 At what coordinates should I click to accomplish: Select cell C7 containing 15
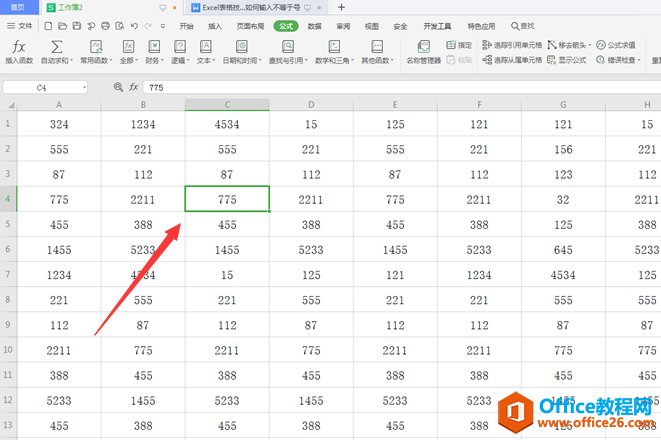pyautogui.click(x=227, y=275)
